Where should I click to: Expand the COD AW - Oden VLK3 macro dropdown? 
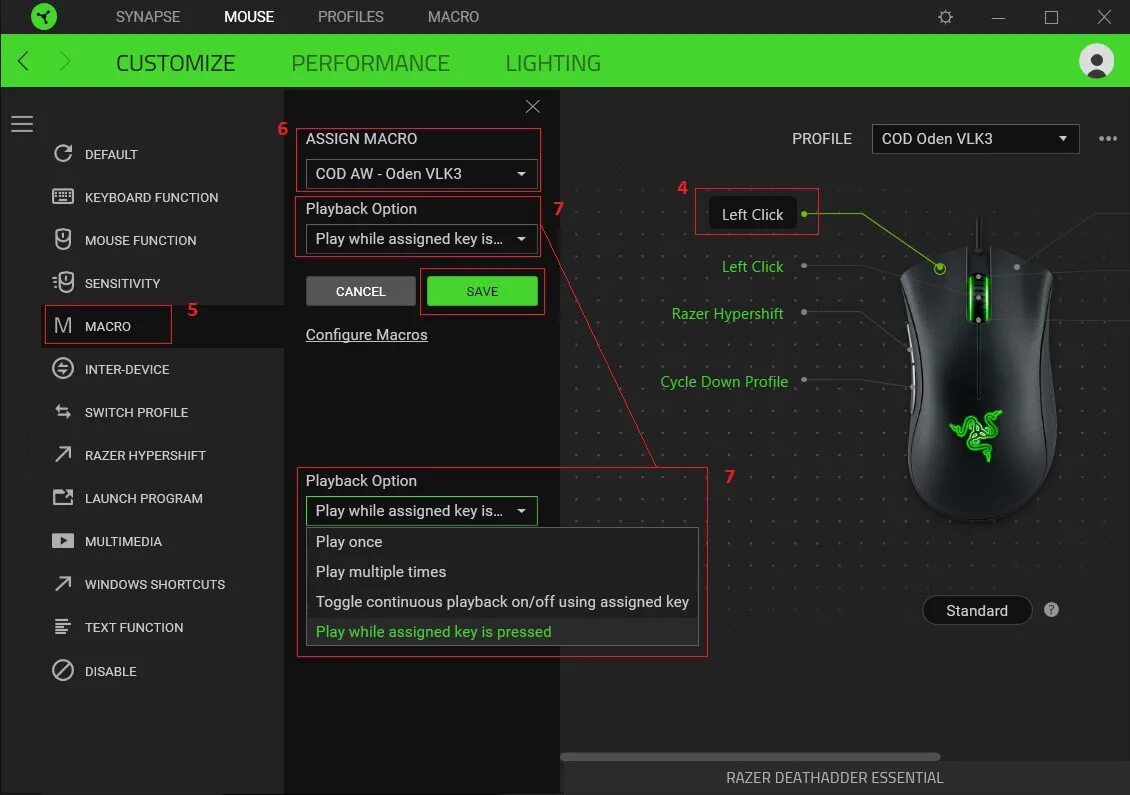[422, 174]
